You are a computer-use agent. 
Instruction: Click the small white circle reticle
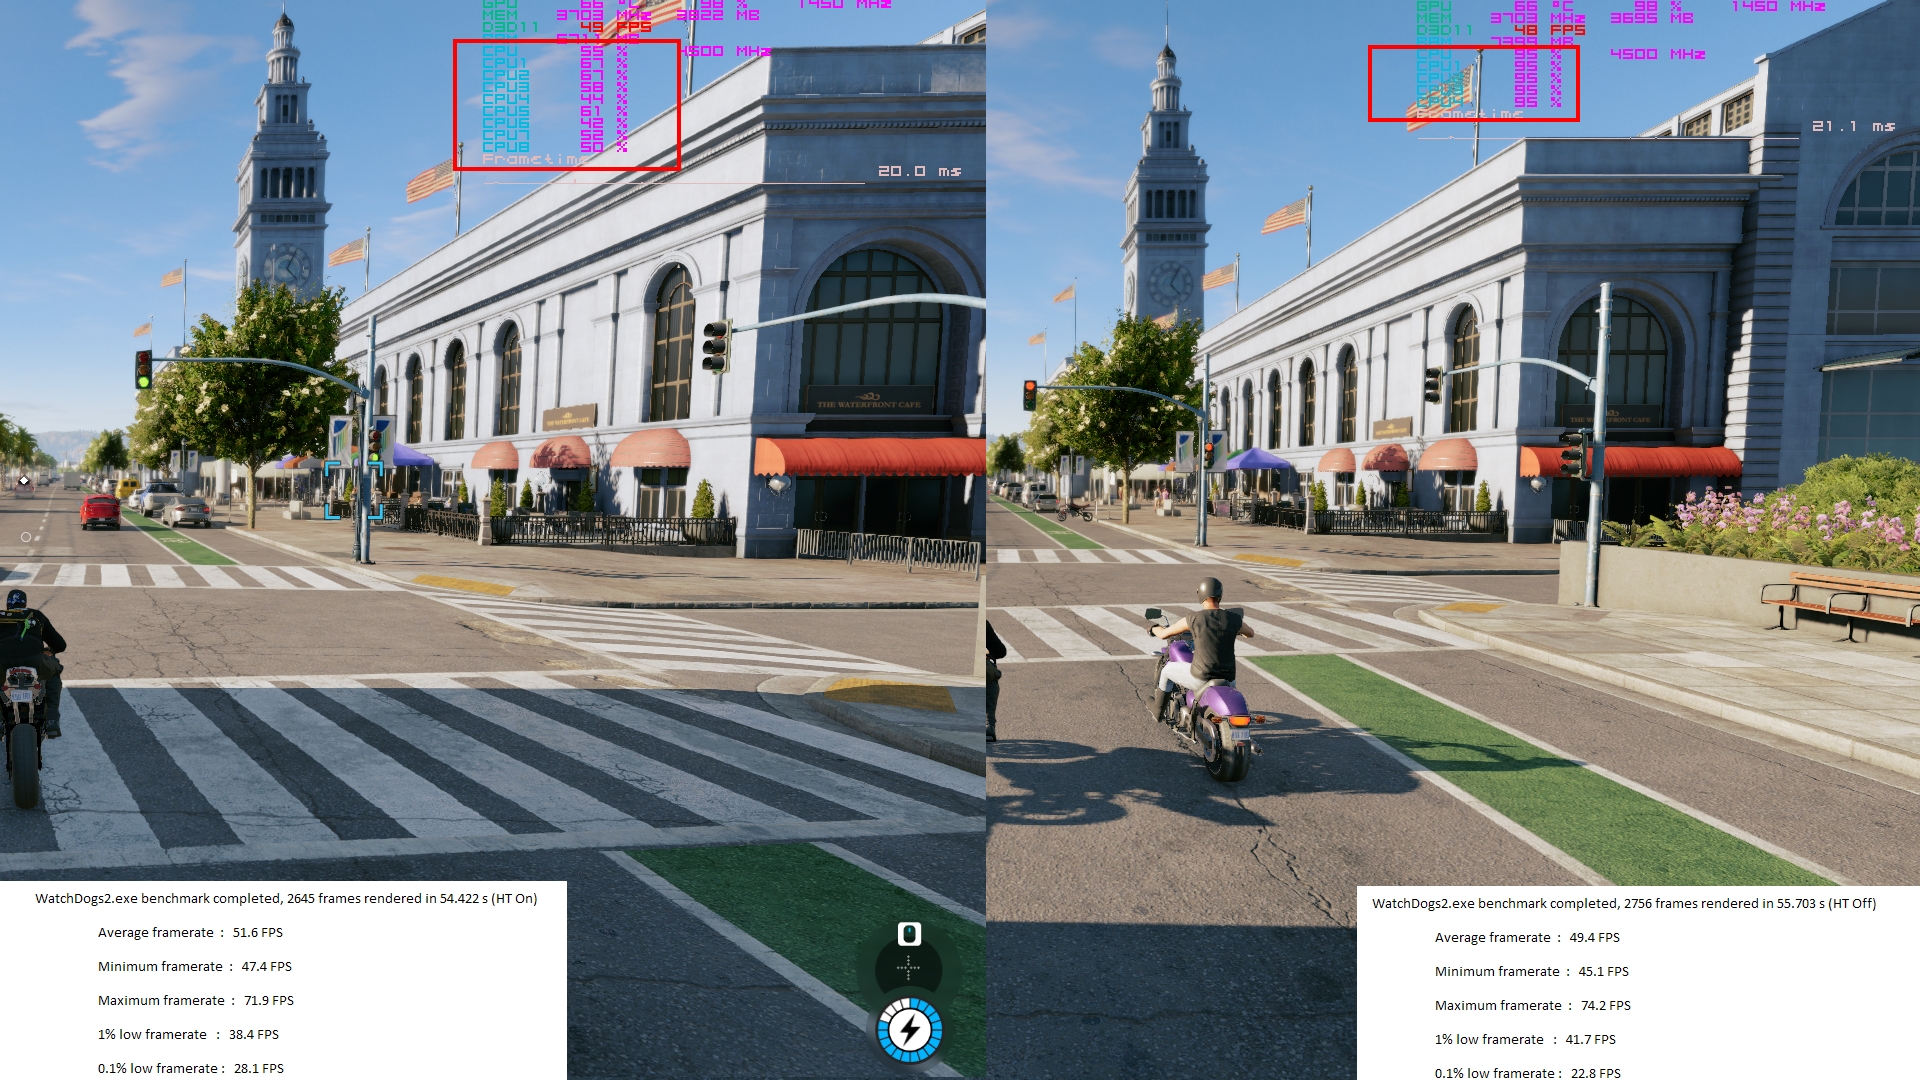(x=26, y=537)
